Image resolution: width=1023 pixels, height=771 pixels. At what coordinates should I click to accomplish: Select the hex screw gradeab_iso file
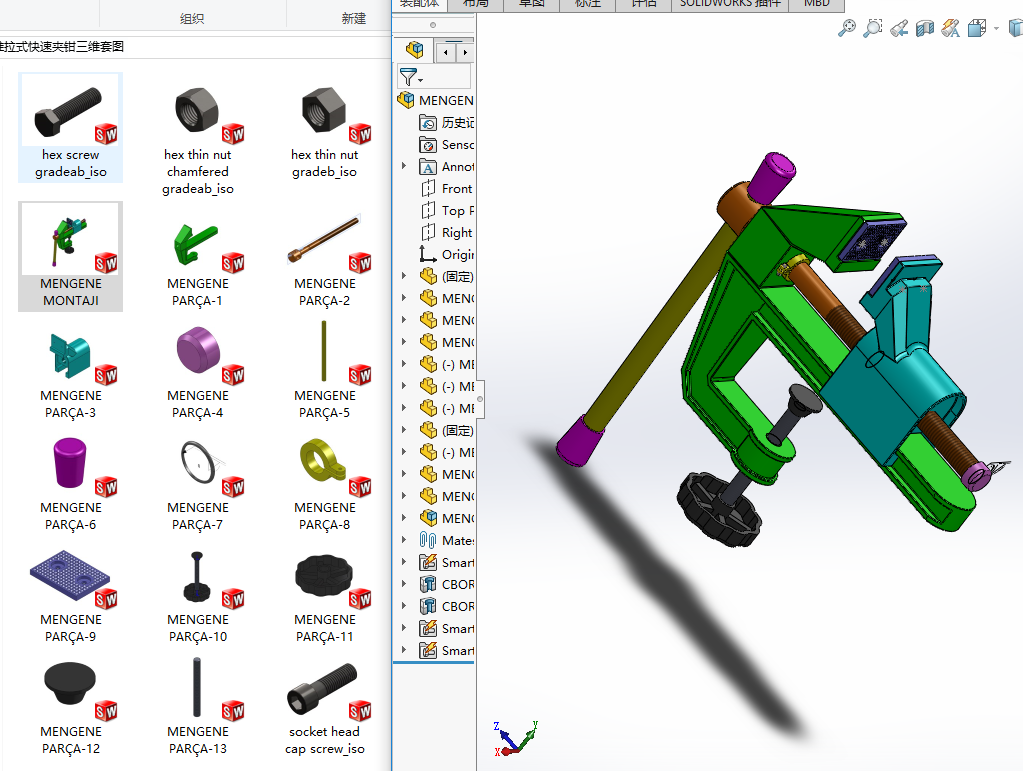click(x=70, y=128)
